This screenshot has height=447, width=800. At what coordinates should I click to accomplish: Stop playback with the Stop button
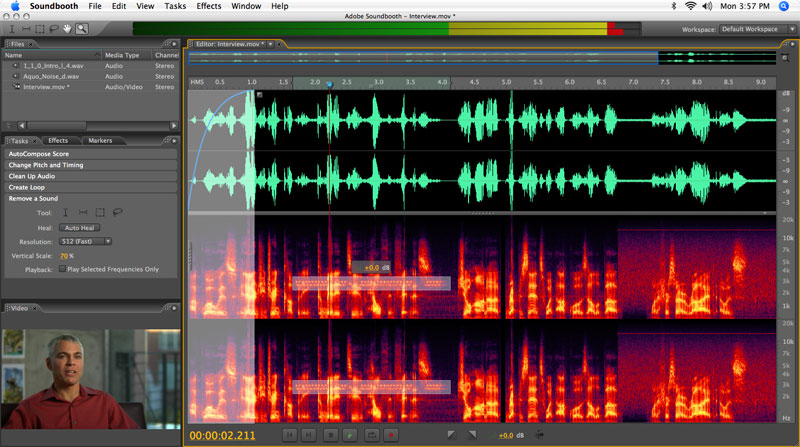(x=330, y=435)
